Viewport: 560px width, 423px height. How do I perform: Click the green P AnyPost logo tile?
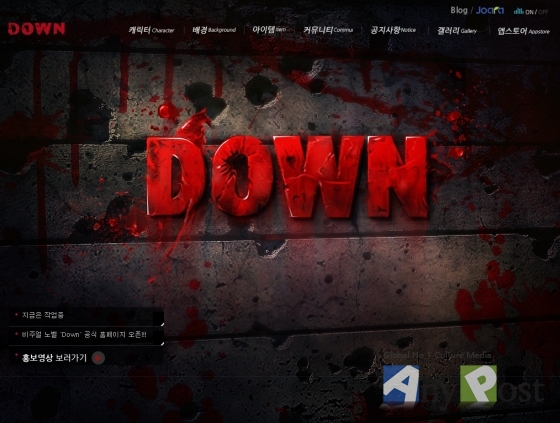tap(478, 384)
